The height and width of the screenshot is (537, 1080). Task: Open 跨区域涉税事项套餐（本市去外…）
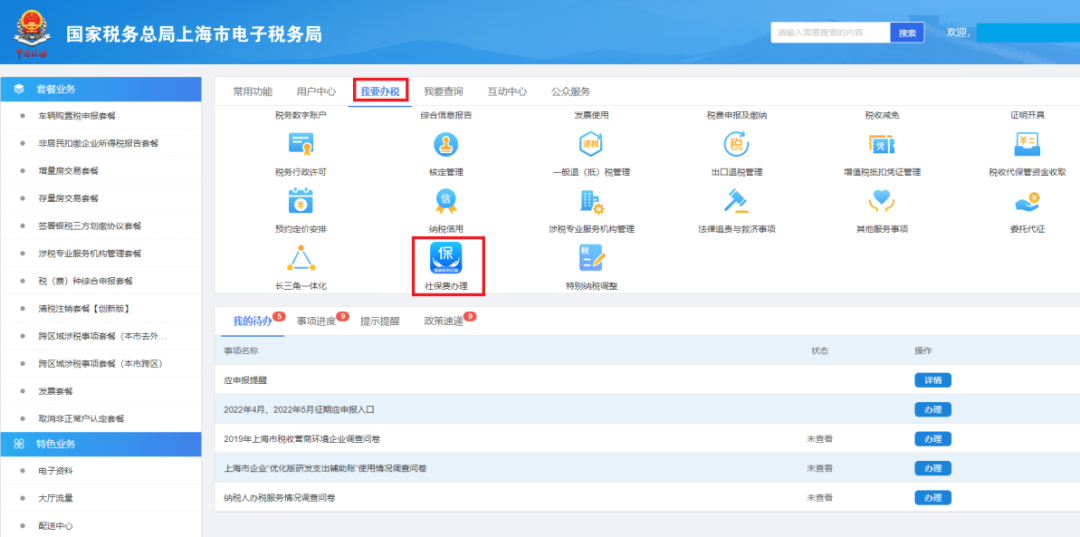(103, 336)
